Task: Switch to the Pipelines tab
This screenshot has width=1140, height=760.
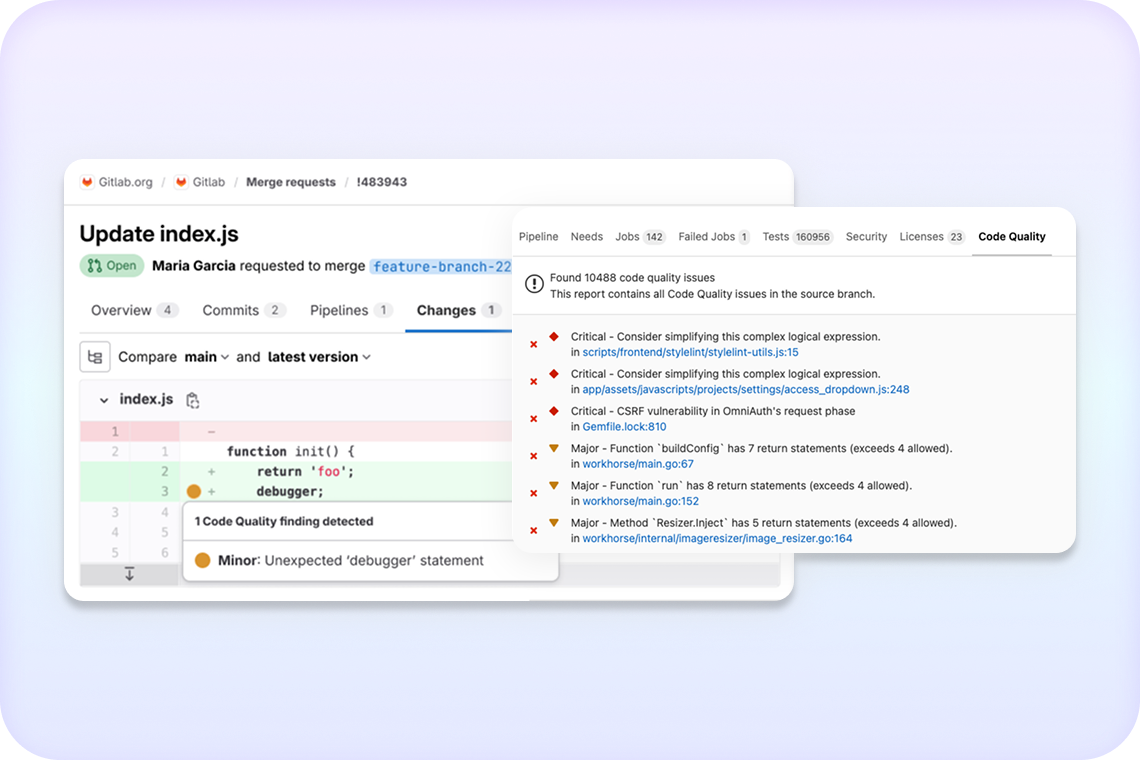Action: click(x=351, y=311)
